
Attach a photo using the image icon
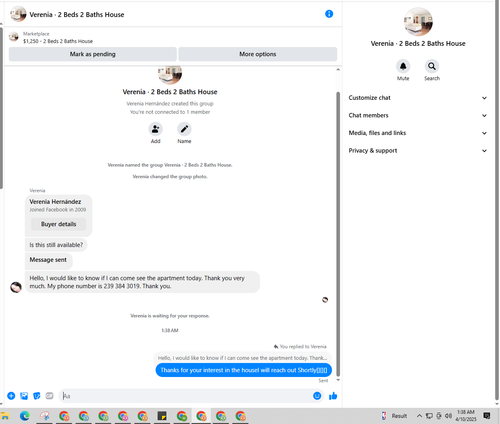[24, 396]
